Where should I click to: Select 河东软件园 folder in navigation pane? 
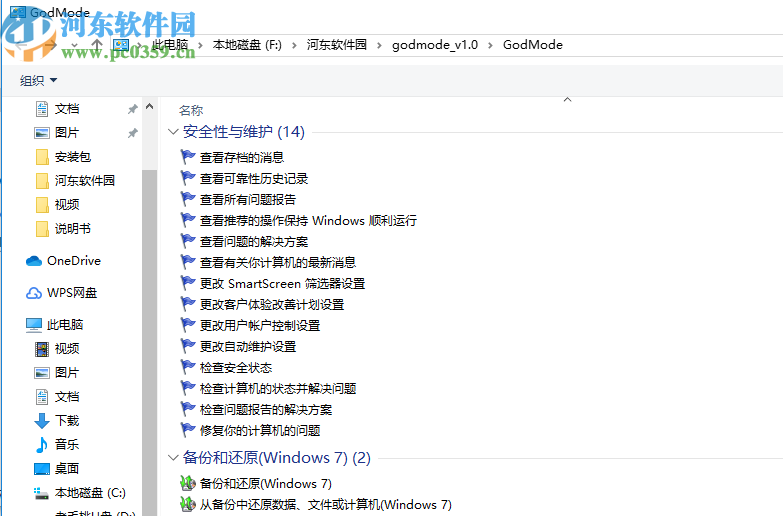(85, 180)
